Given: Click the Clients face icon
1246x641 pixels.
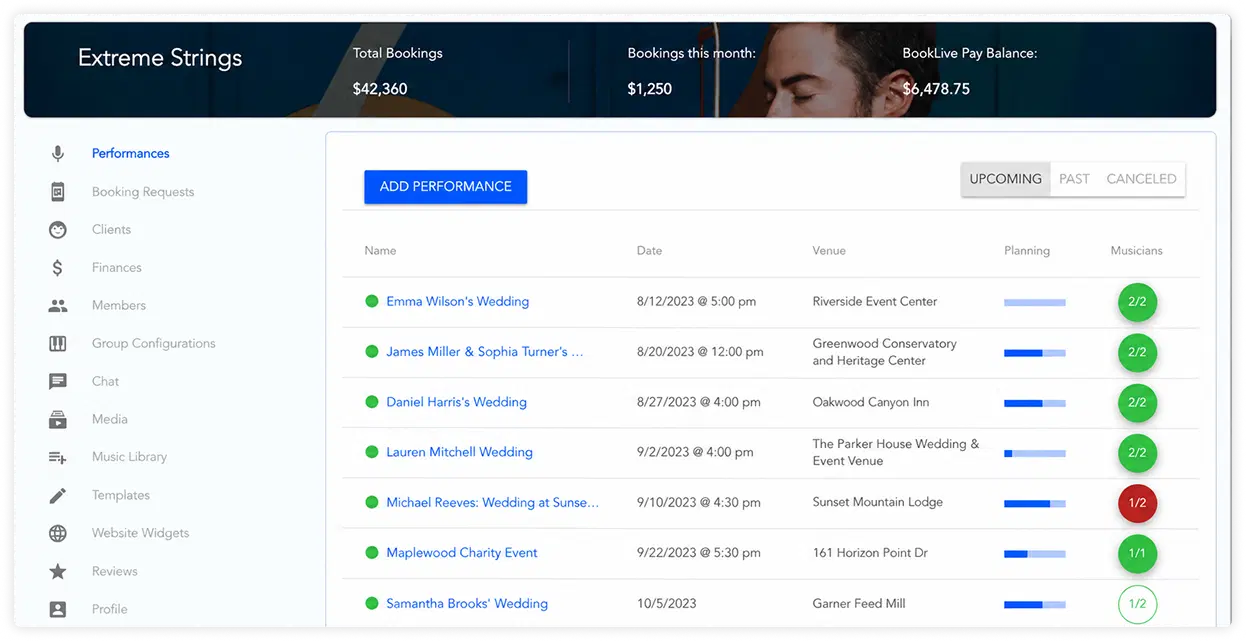Looking at the screenshot, I should pyautogui.click(x=58, y=230).
